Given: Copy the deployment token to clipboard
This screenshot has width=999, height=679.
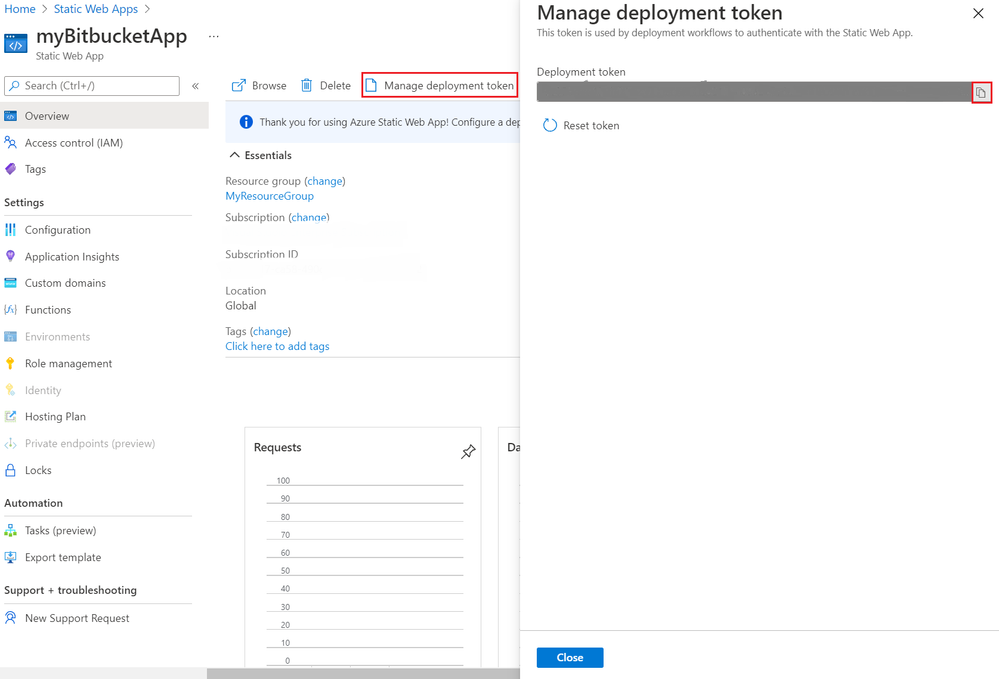Looking at the screenshot, I should coord(981,93).
